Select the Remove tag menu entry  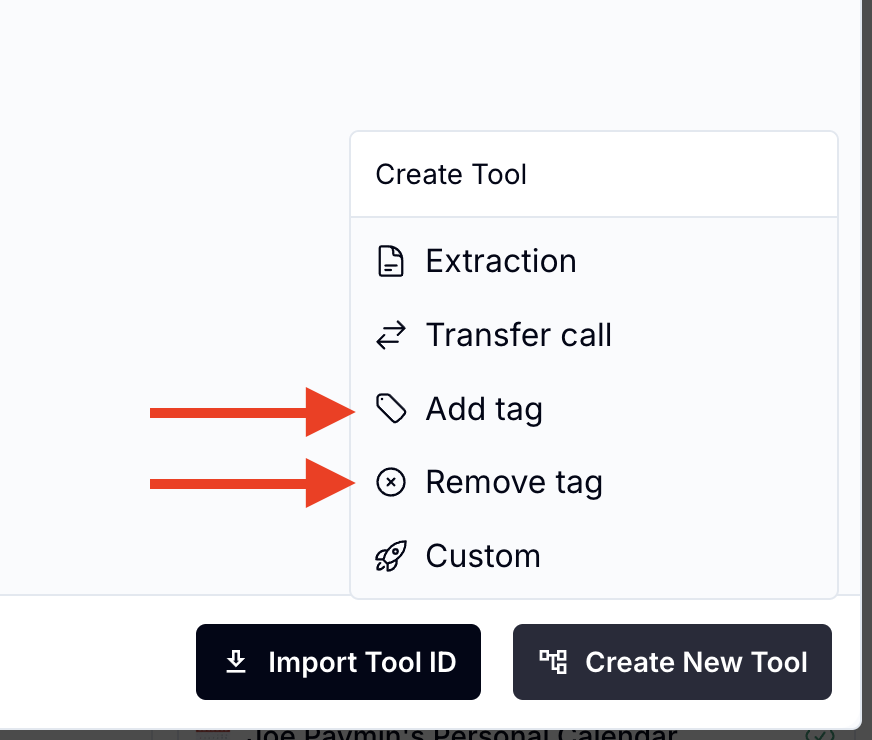pos(514,483)
